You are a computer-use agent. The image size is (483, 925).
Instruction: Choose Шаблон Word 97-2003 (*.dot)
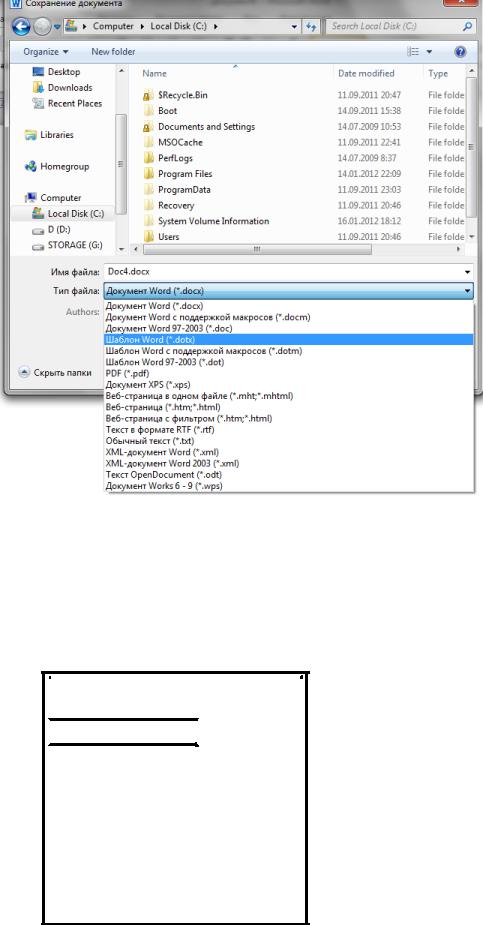click(289, 362)
